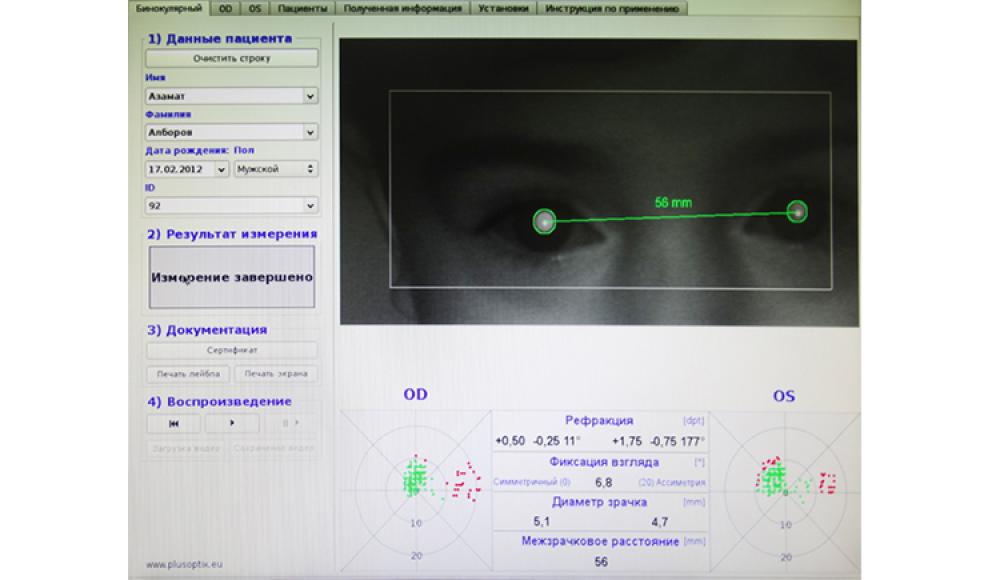Click the Фамилия field with Алборов
Screen dimensions: 1000x580
tap(224, 132)
